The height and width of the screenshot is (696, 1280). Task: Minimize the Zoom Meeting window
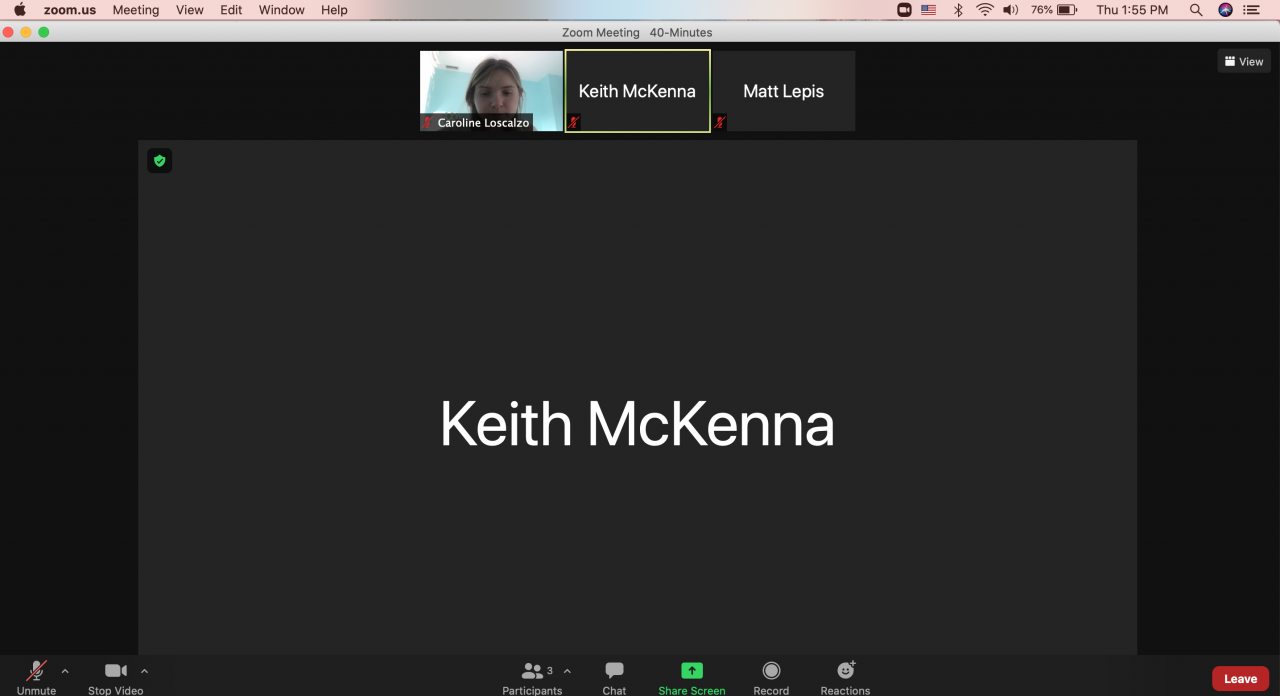click(26, 32)
